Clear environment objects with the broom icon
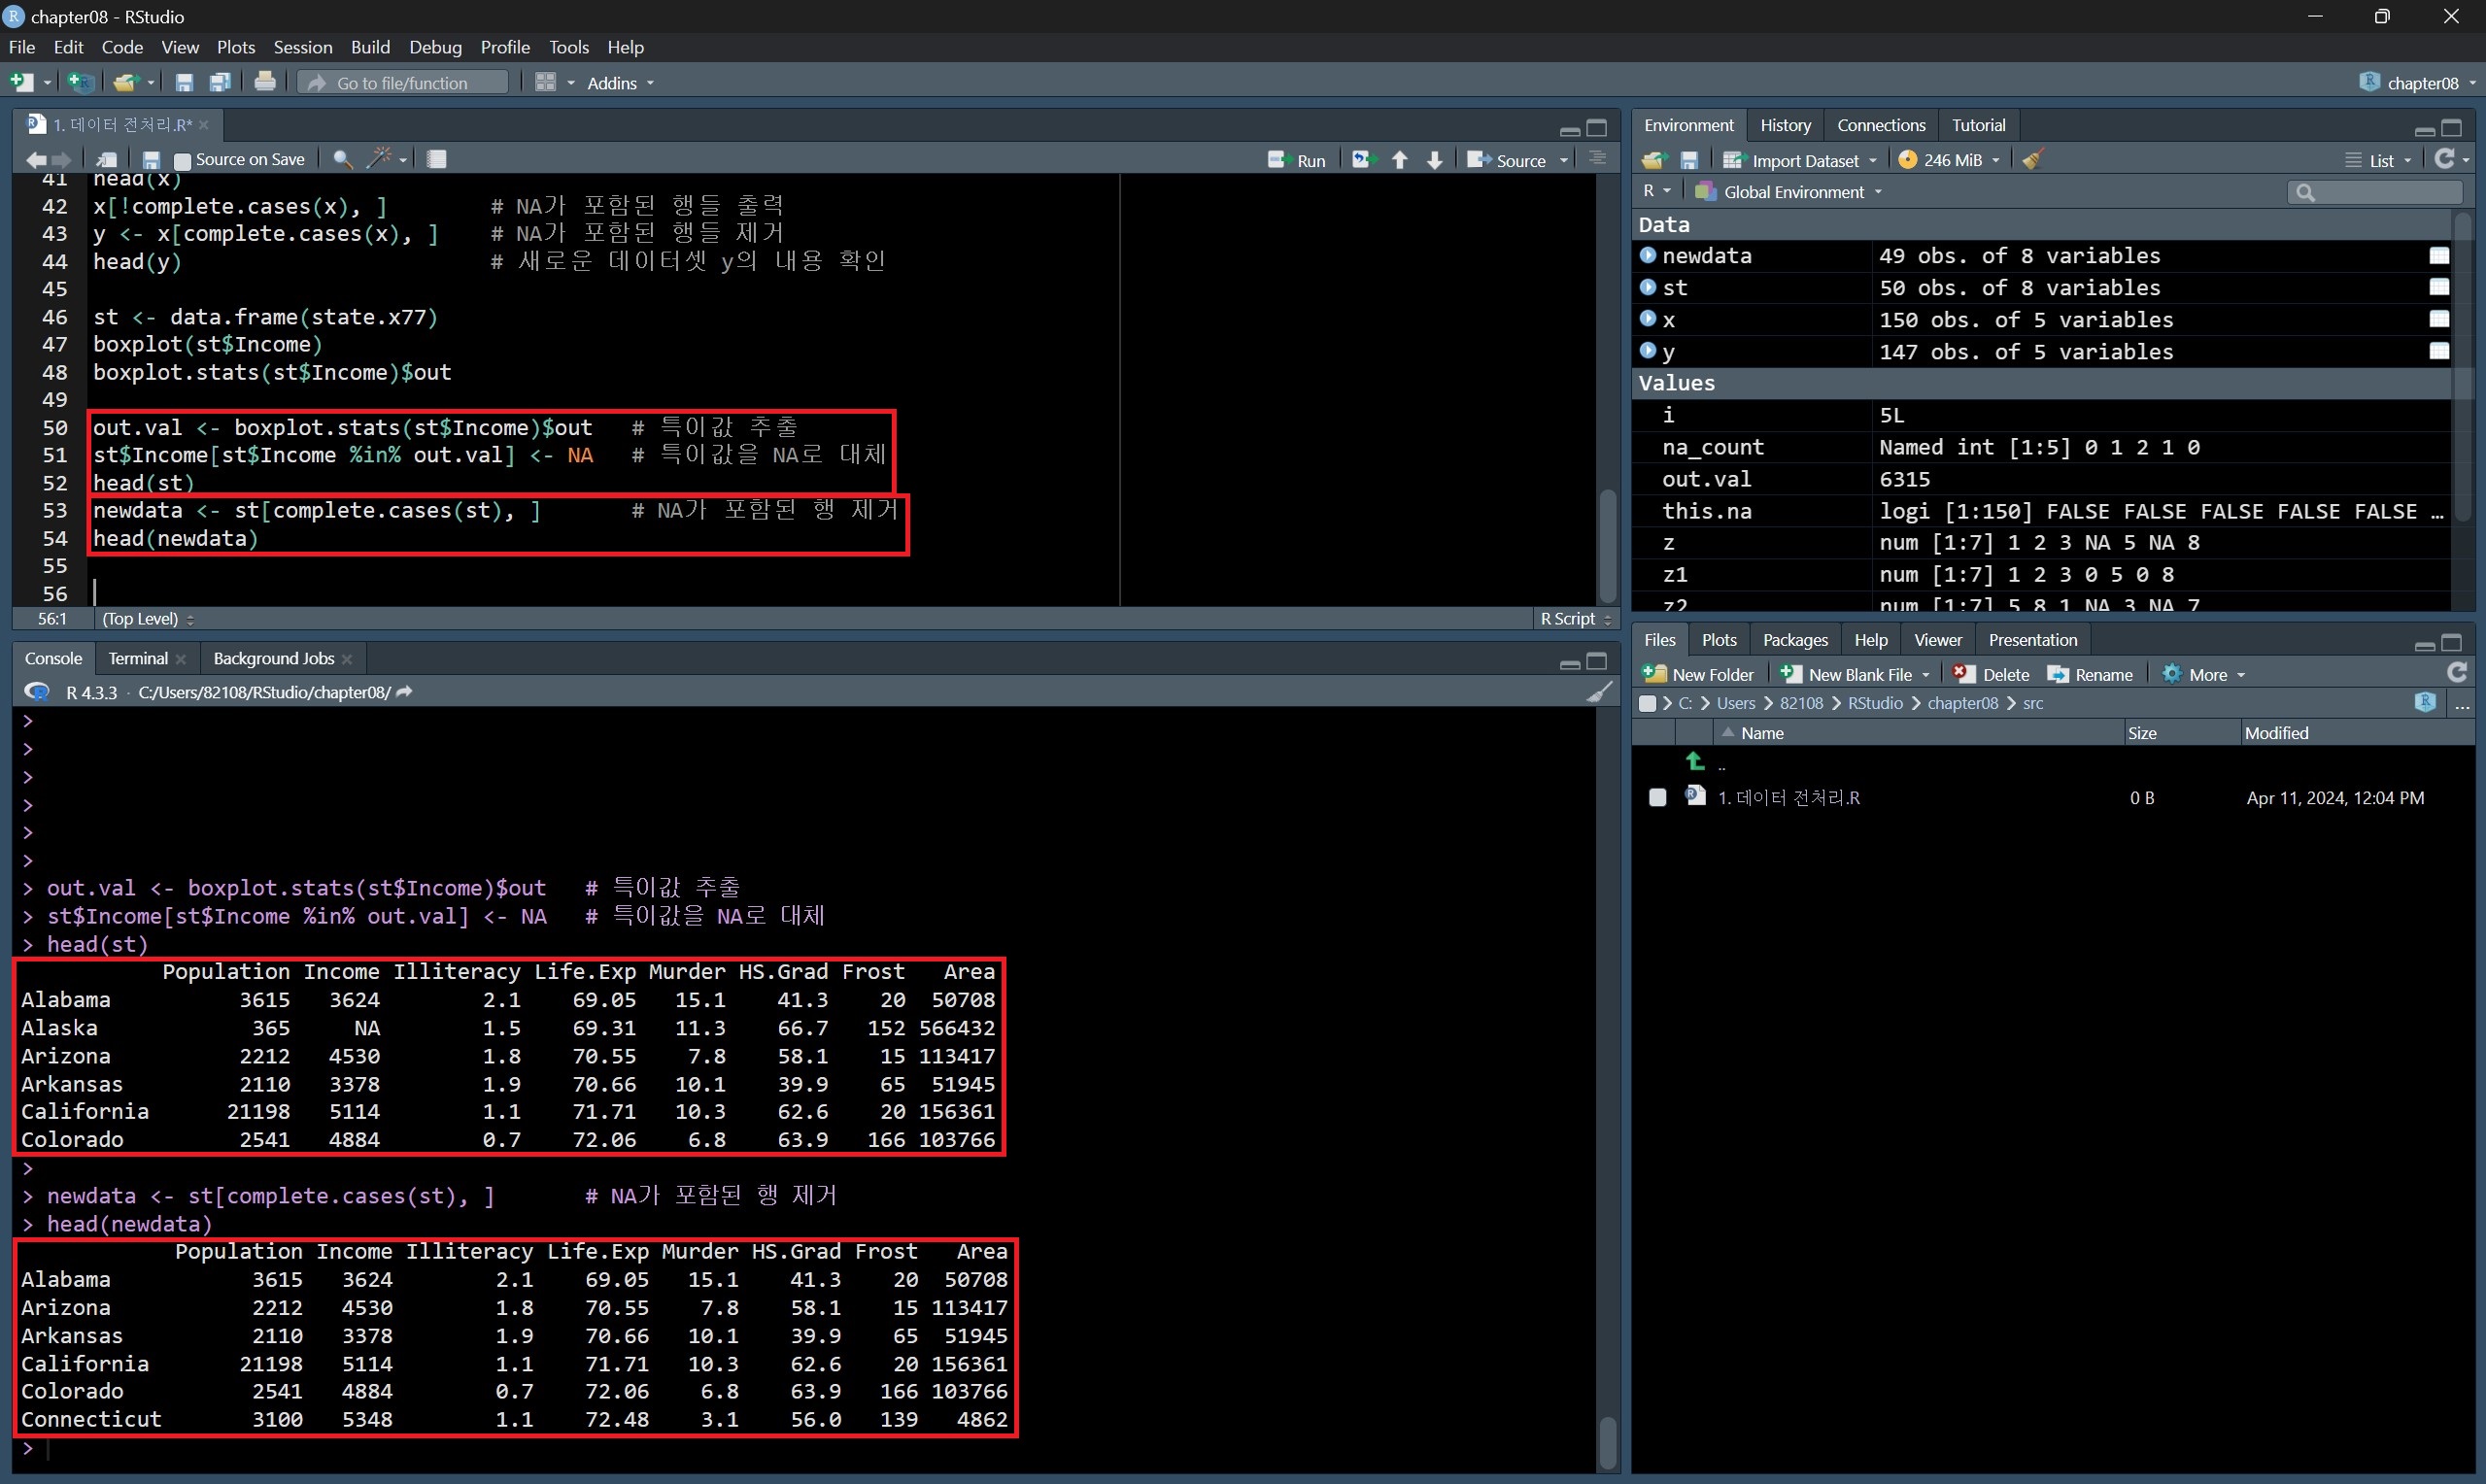The image size is (2486, 1484). pyautogui.click(x=2033, y=160)
